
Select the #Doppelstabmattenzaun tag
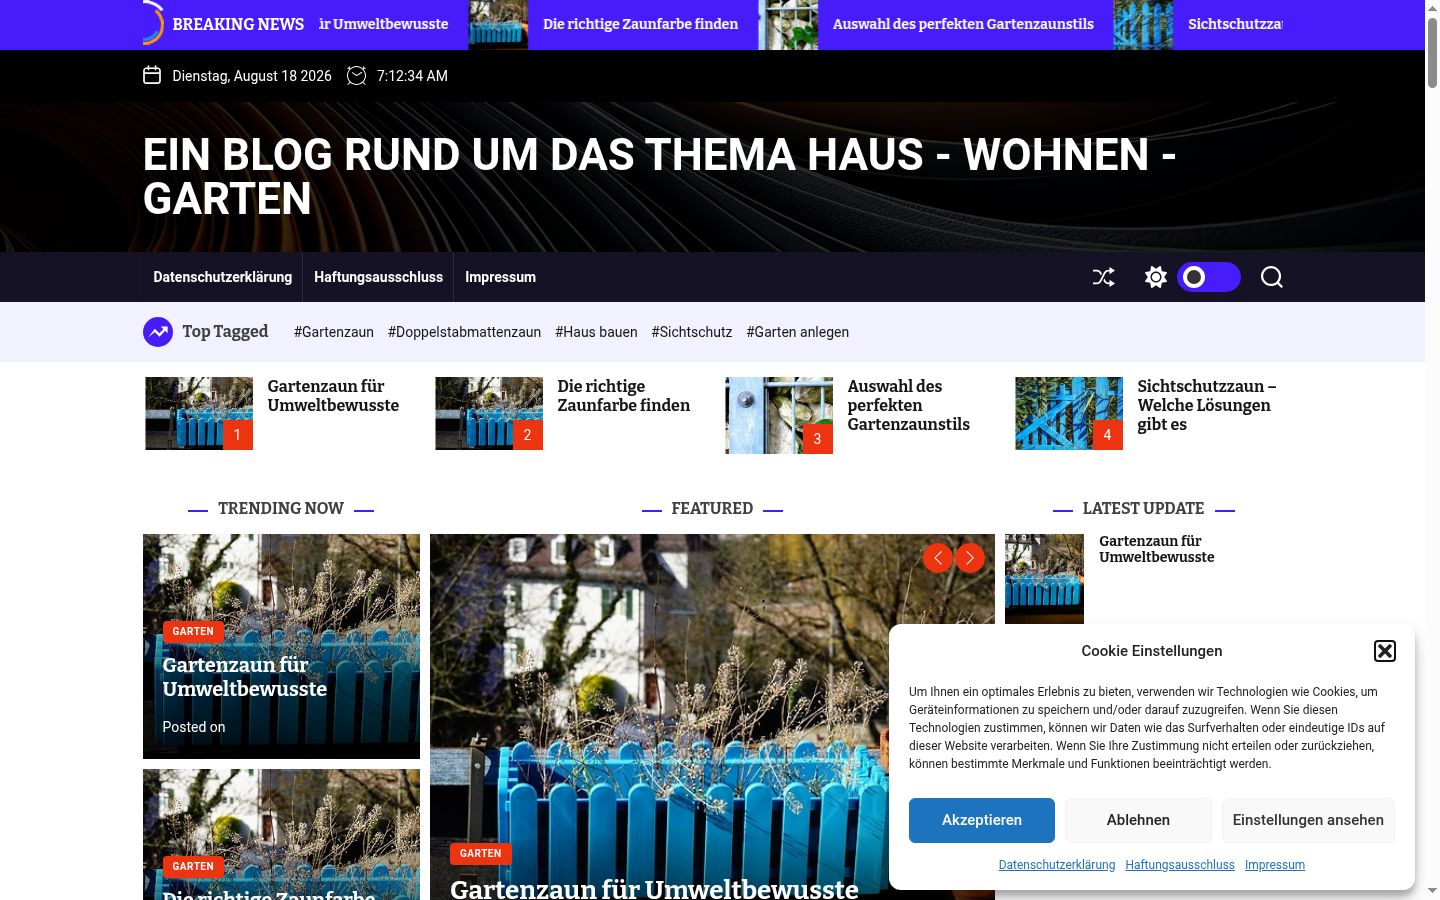point(464,332)
